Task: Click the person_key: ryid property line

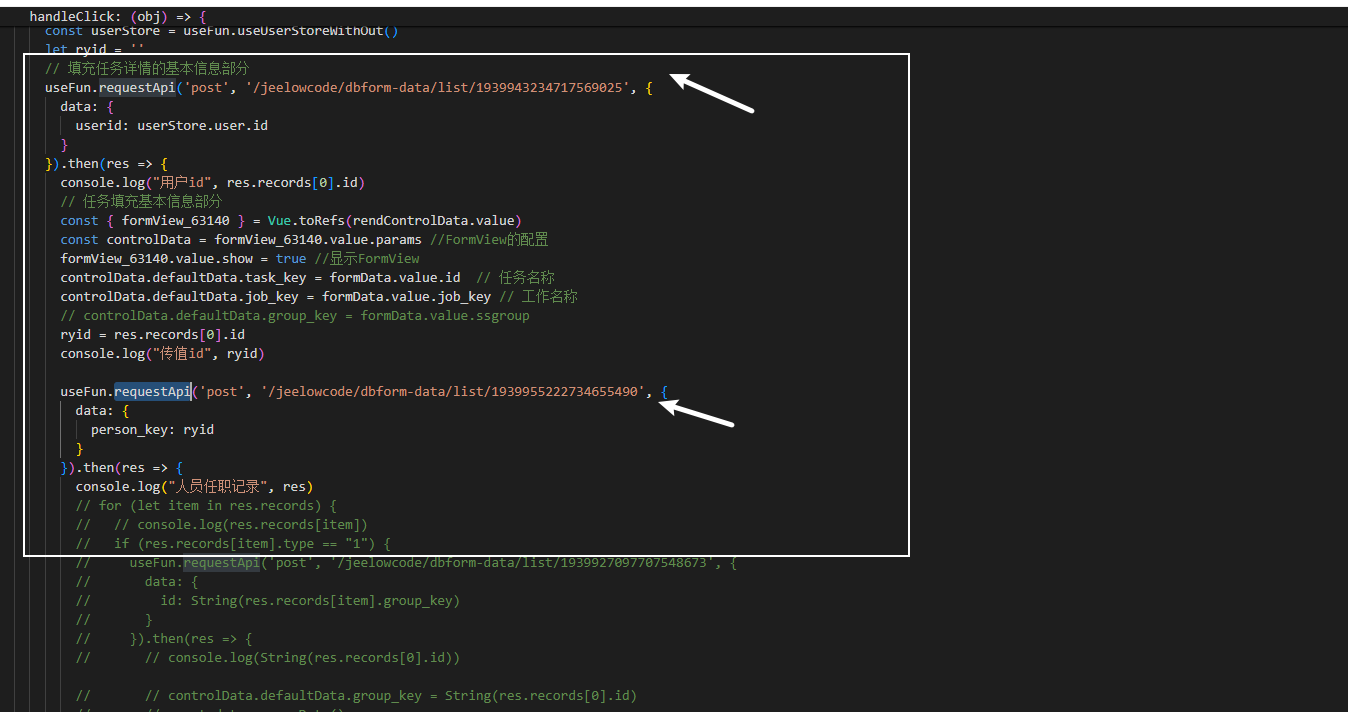Action: tap(152, 430)
